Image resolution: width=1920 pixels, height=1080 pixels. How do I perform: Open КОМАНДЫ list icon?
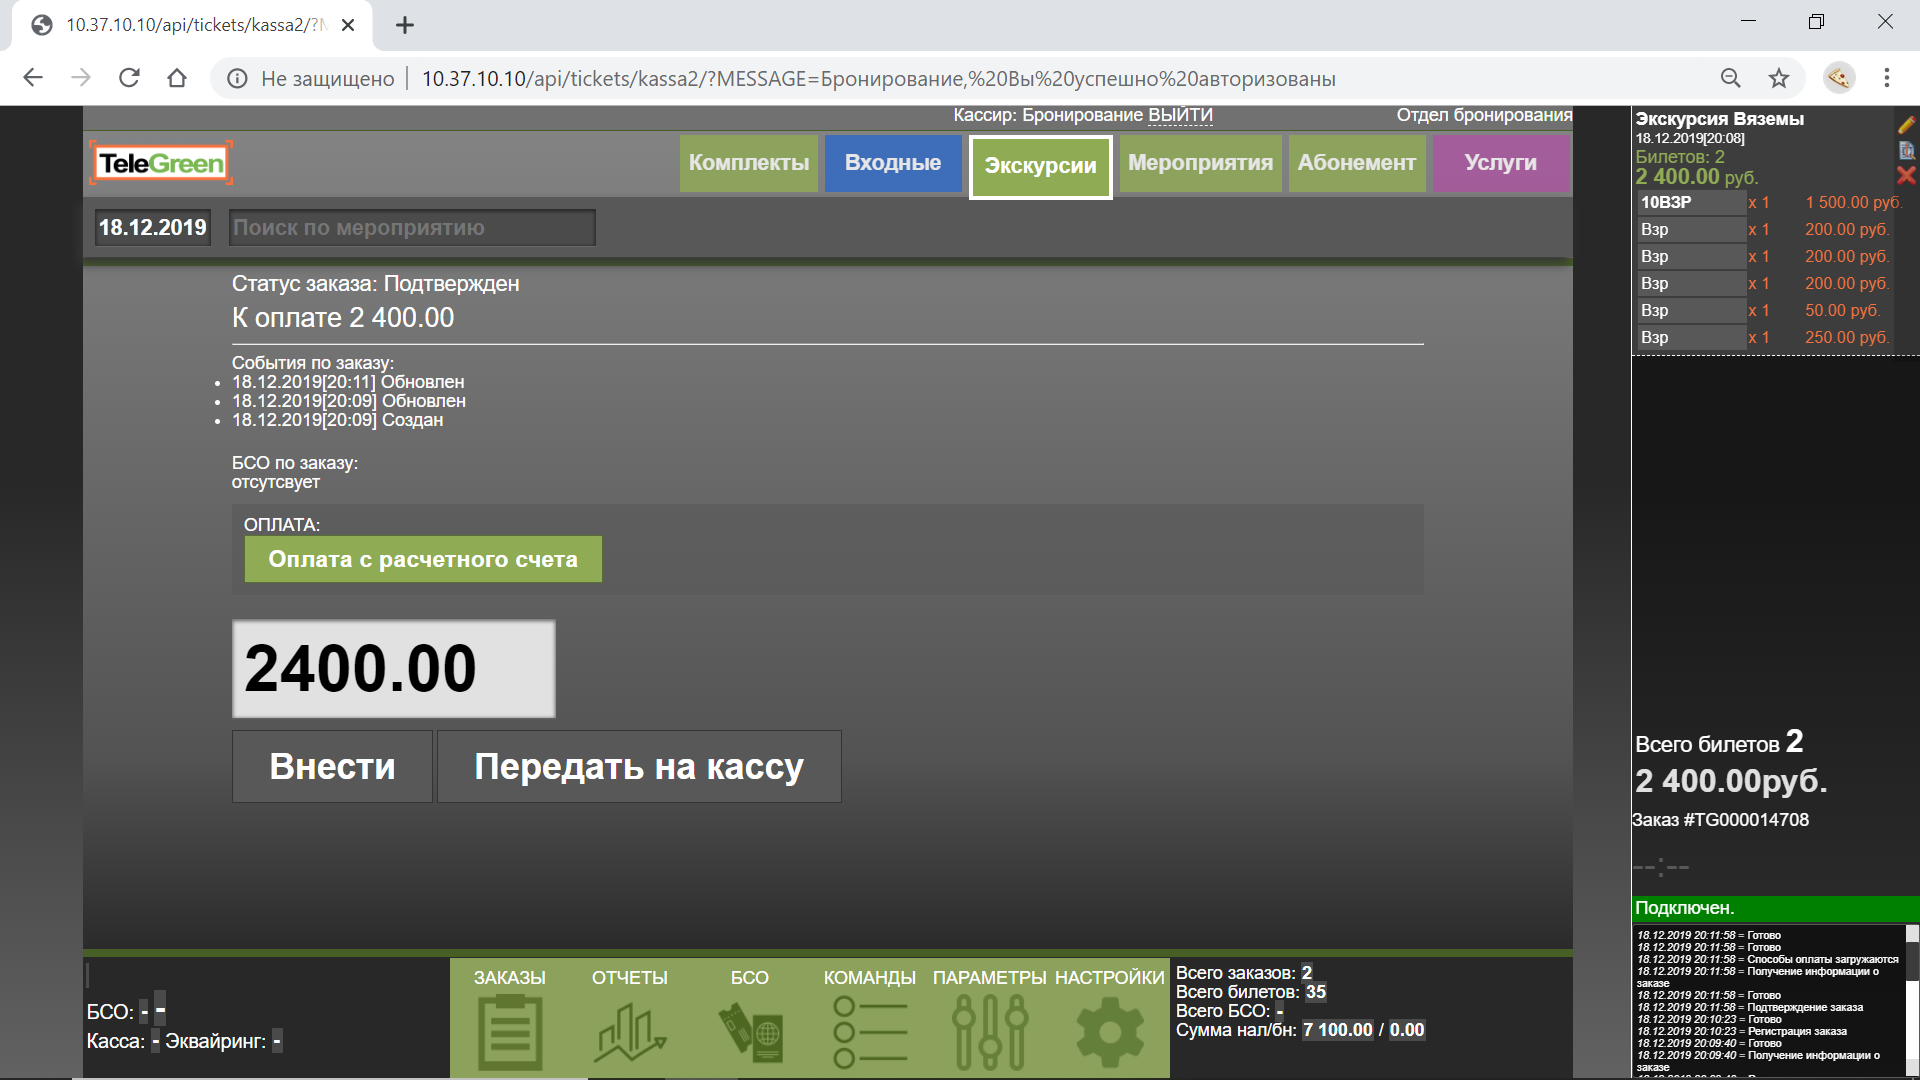pos(869,1030)
